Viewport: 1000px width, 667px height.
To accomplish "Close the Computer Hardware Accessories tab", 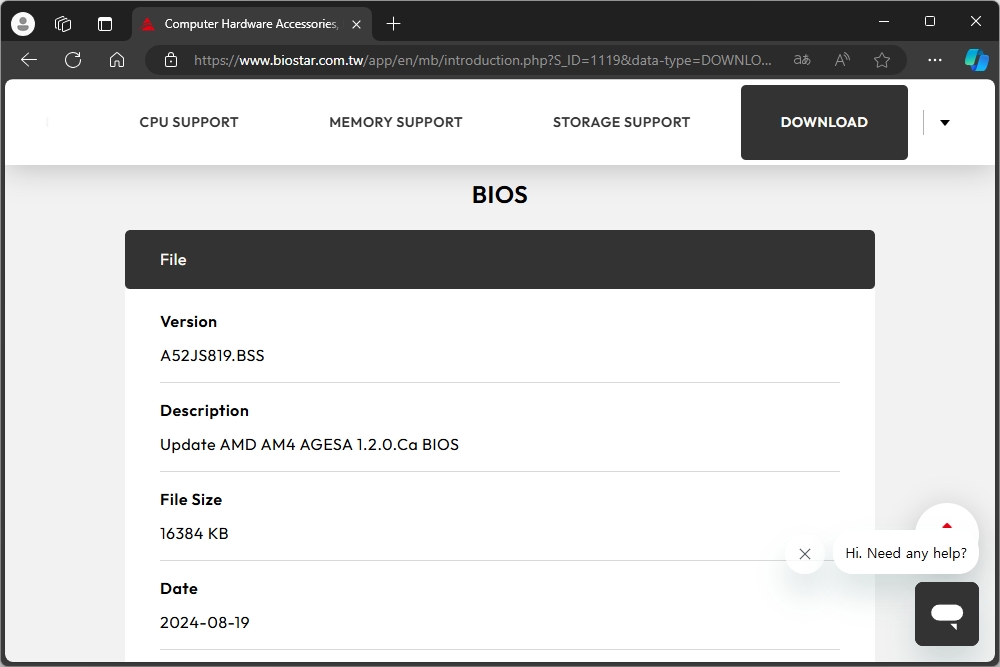I will [x=357, y=24].
